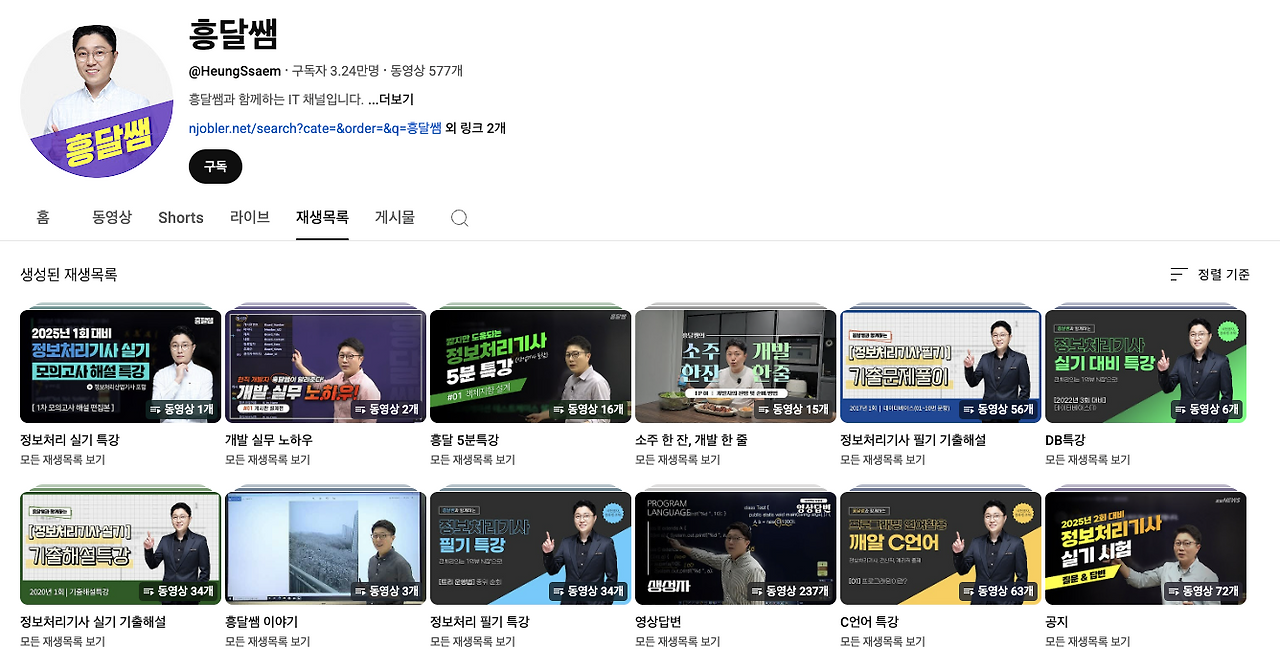Open the 정보처리 실기 특강 playlist thumbnail

121,366
